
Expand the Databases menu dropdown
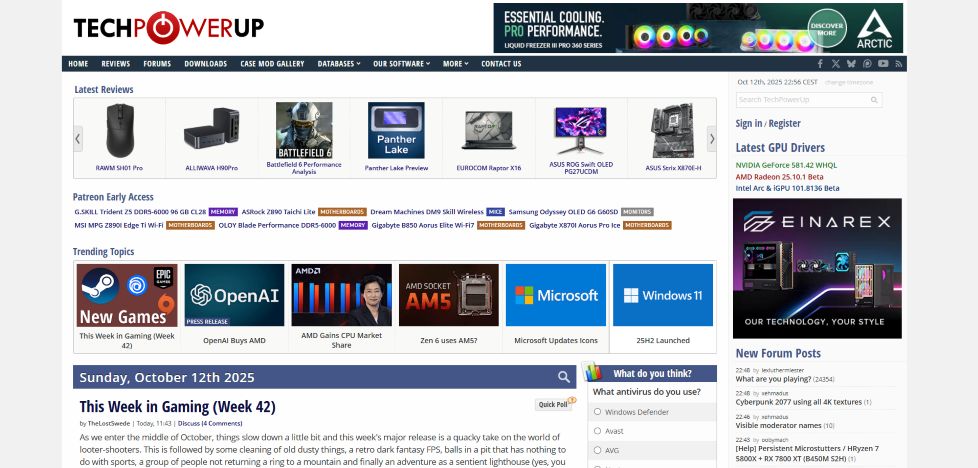click(x=339, y=64)
